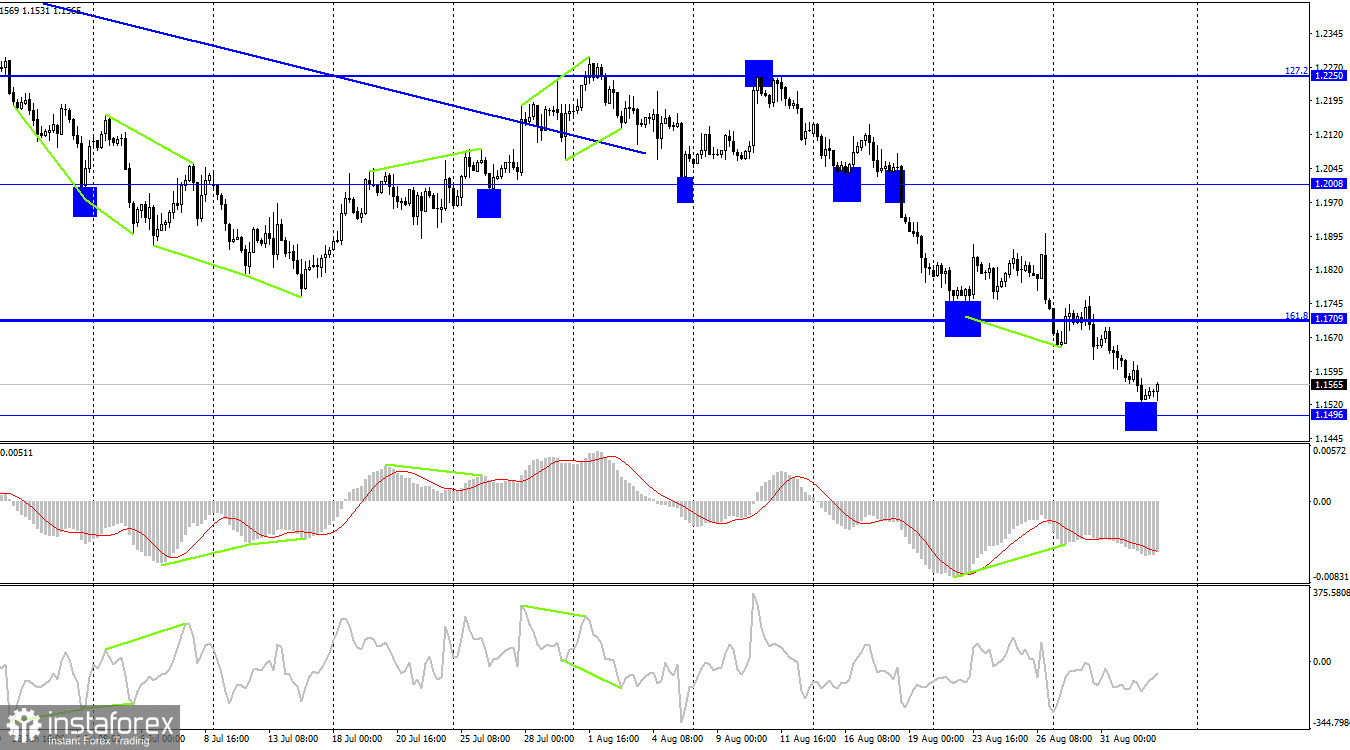Click the 1.1895 price axis value

[1330, 237]
